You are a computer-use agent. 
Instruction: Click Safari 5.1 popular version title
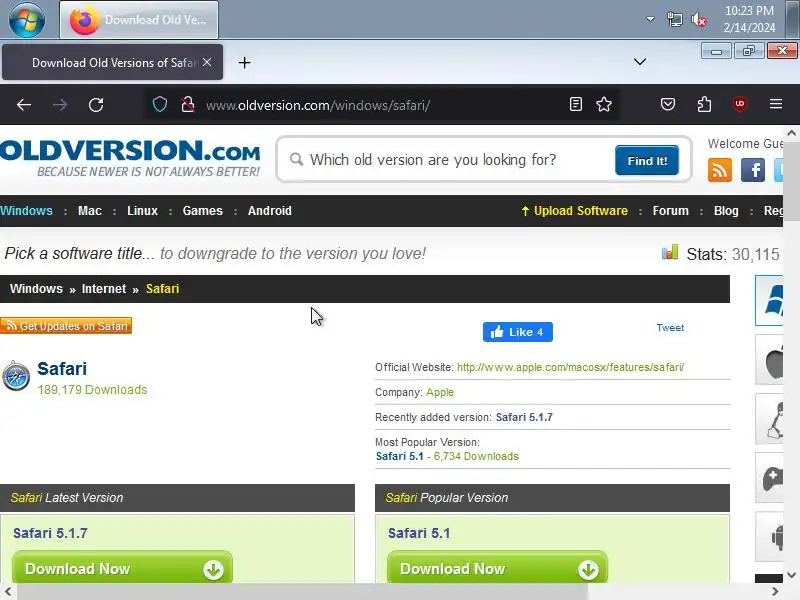(419, 533)
